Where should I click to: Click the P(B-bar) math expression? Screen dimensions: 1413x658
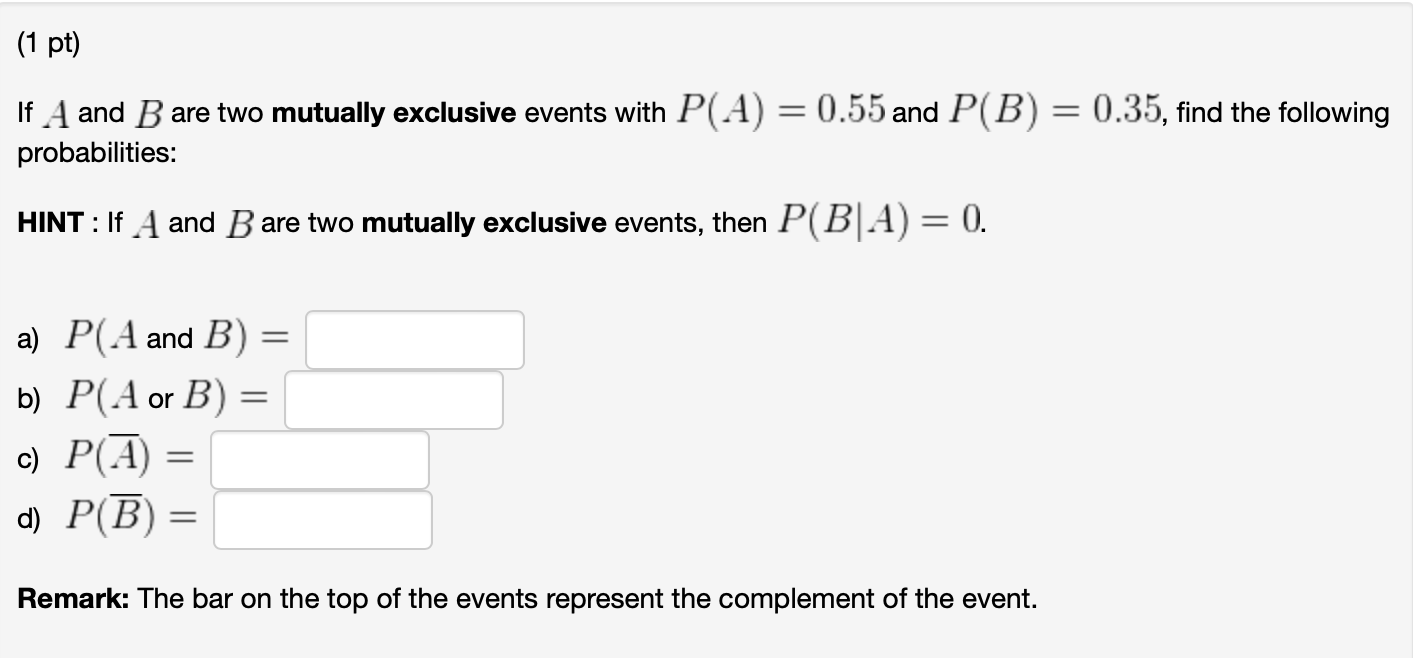(131, 515)
